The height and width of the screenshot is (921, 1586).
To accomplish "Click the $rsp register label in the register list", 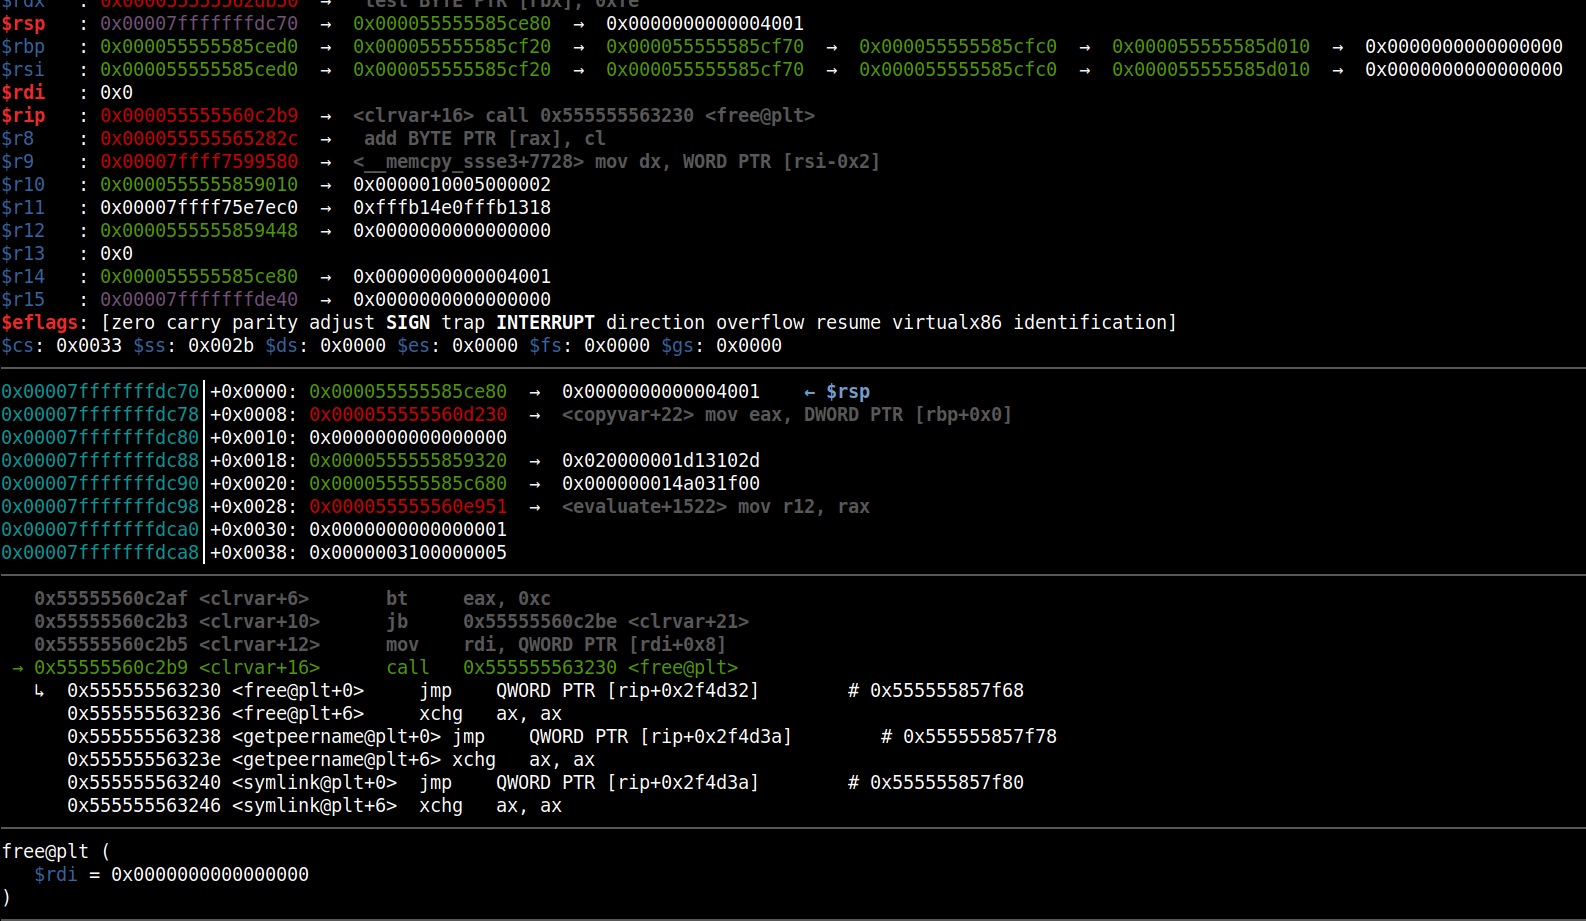I will pos(23,23).
